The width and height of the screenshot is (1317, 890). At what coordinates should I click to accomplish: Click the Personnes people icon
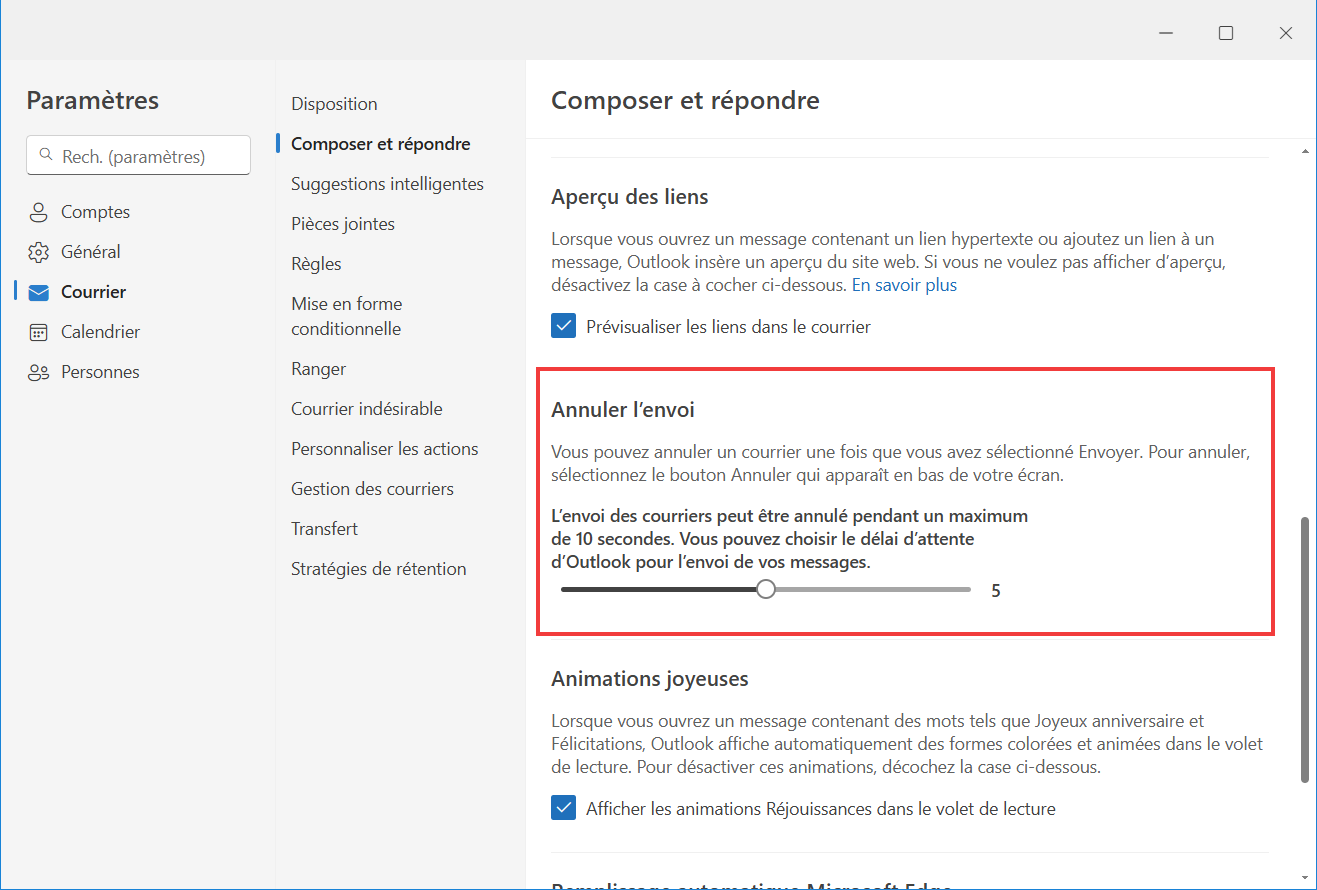pos(39,372)
